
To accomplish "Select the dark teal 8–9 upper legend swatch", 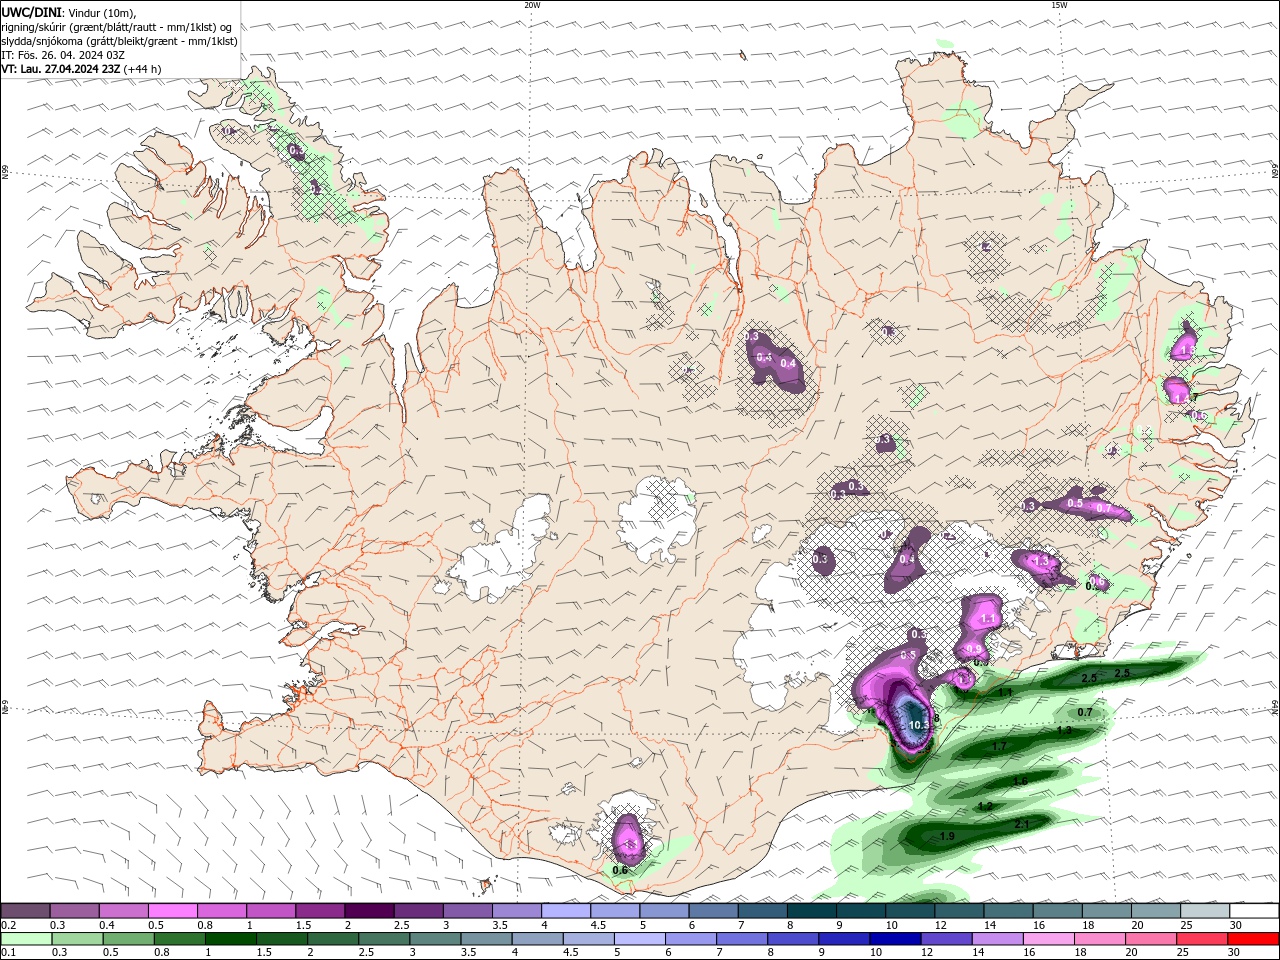I will pyautogui.click(x=811, y=911).
